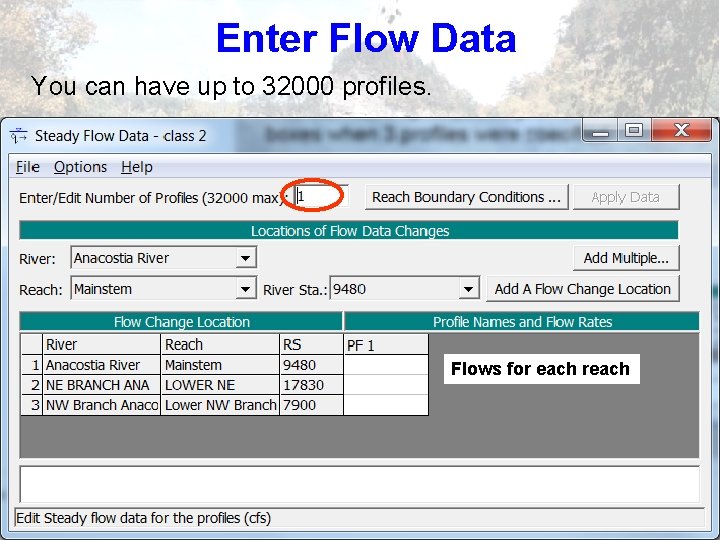Select row 1 header in flow table
Image resolution: width=720 pixels, height=540 pixels.
click(32, 365)
